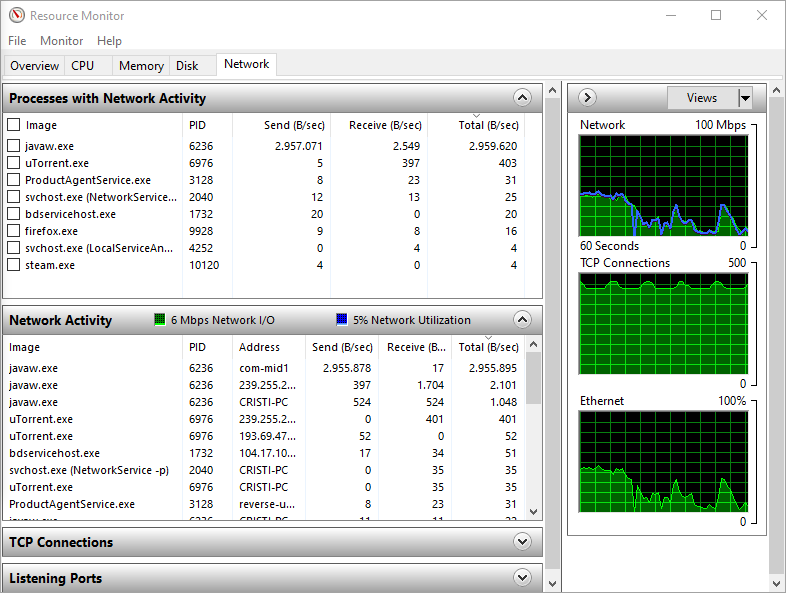Check the svchost.exe (NetworkService) checkbox
The width and height of the screenshot is (786, 593).
(14, 197)
